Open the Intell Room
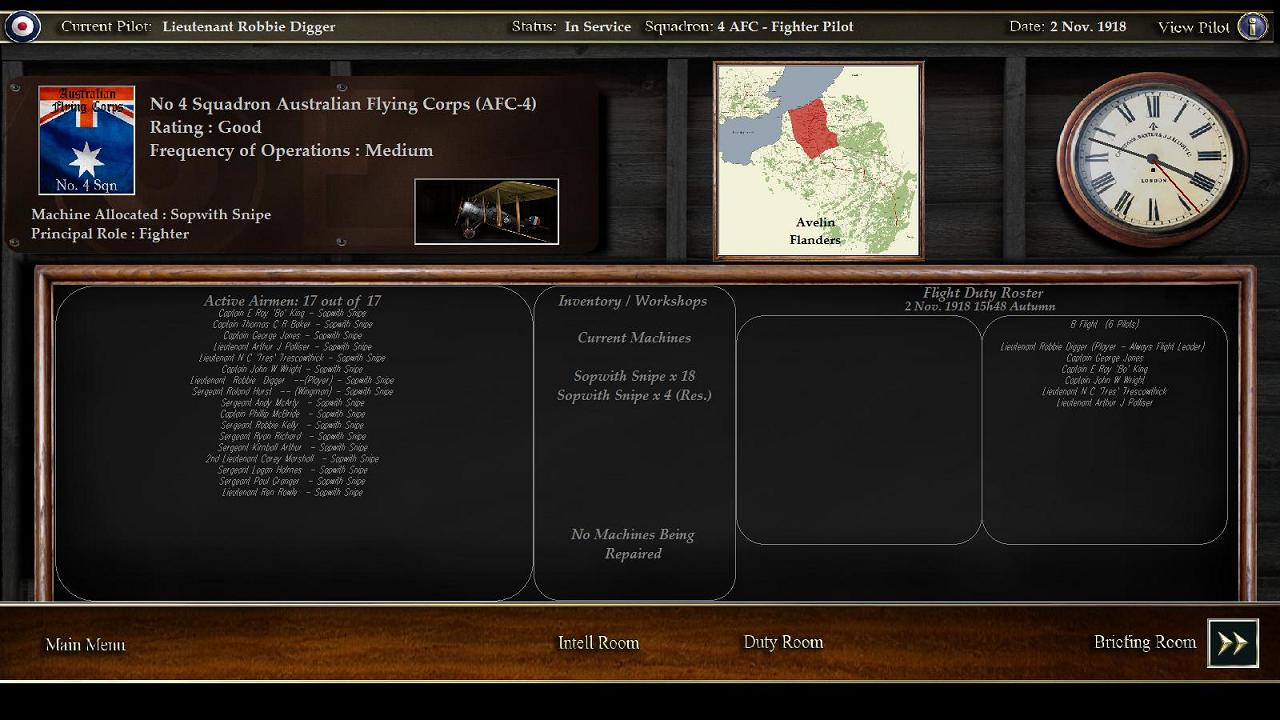This screenshot has width=1280, height=720. pyautogui.click(x=598, y=643)
